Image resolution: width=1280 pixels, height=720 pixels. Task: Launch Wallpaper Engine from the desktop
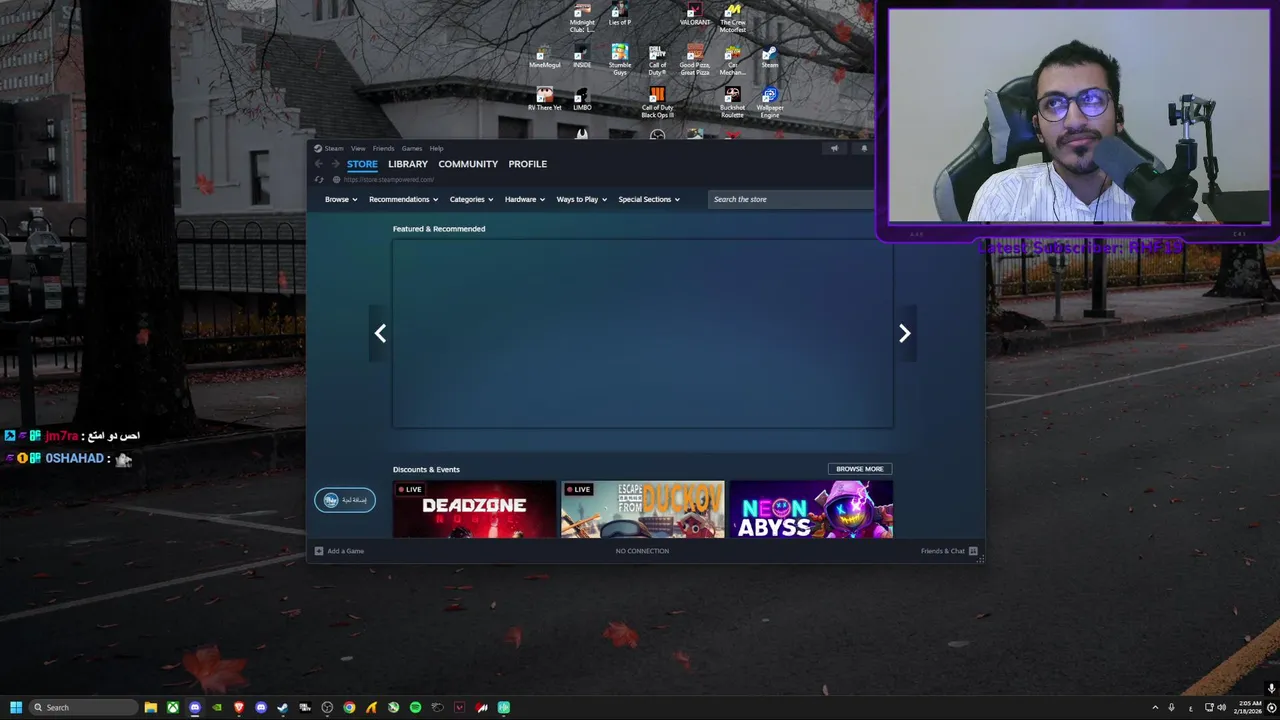(x=769, y=102)
